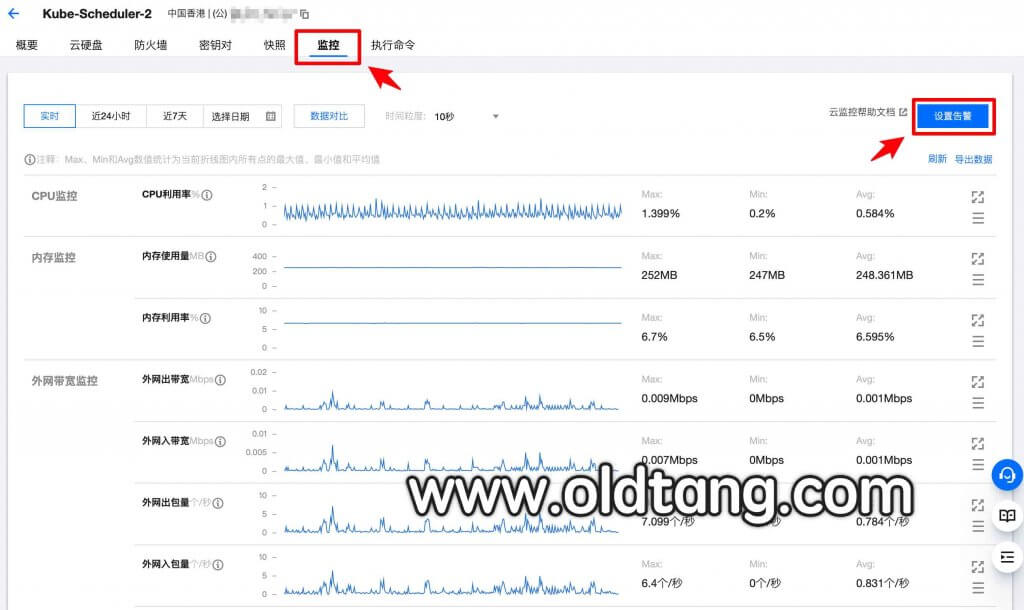Screen dimensions: 1024x610
Task: Open the 选择日期 date picker
Action: [x=243, y=116]
